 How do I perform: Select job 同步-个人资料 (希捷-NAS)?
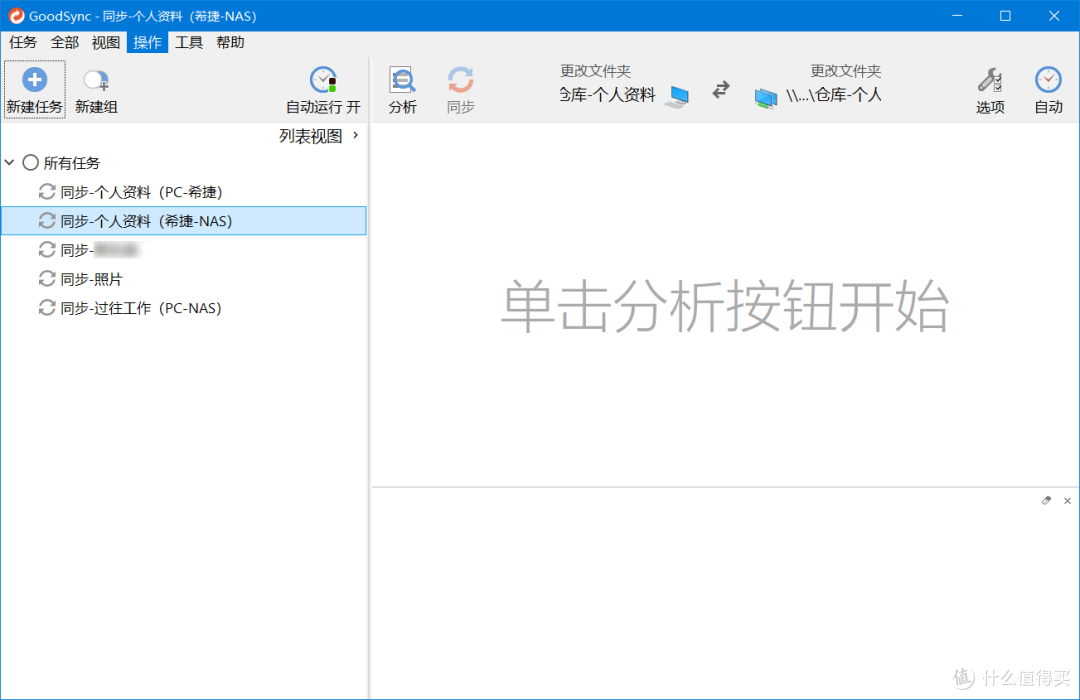(184, 220)
